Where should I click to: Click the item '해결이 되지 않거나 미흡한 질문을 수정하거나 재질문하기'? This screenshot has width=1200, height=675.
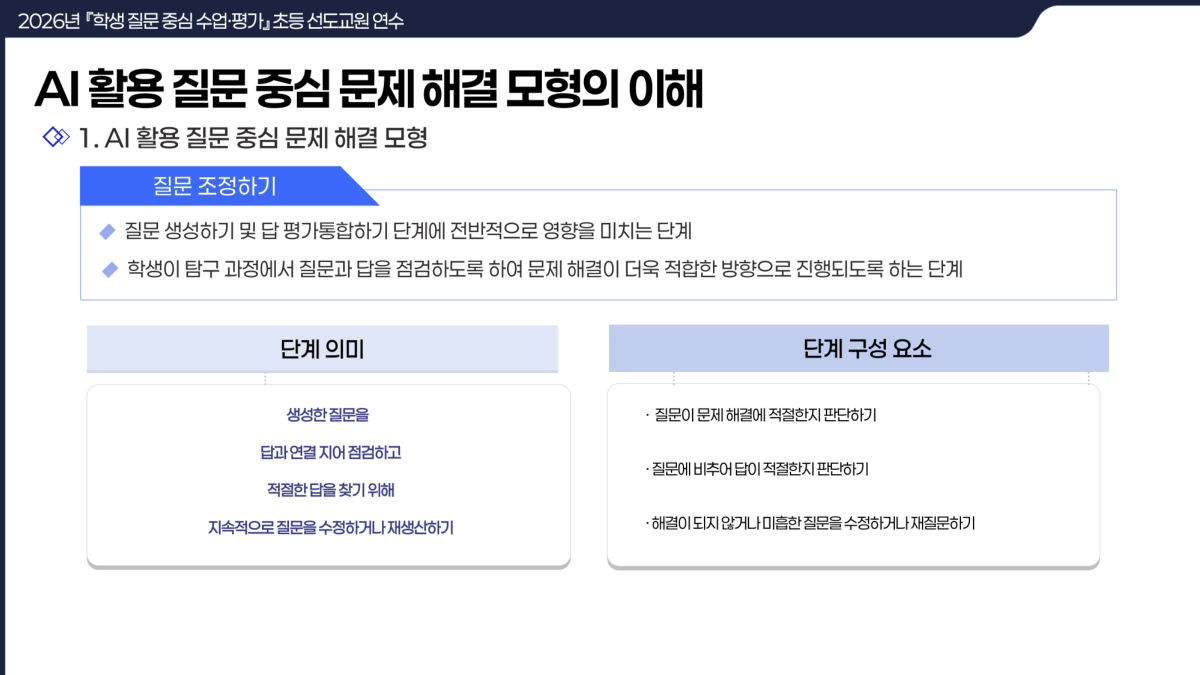pos(810,522)
